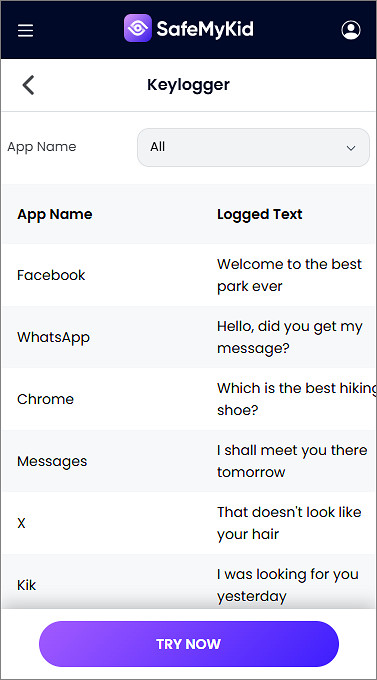
Task: Open the hamburger menu
Action: point(25,30)
